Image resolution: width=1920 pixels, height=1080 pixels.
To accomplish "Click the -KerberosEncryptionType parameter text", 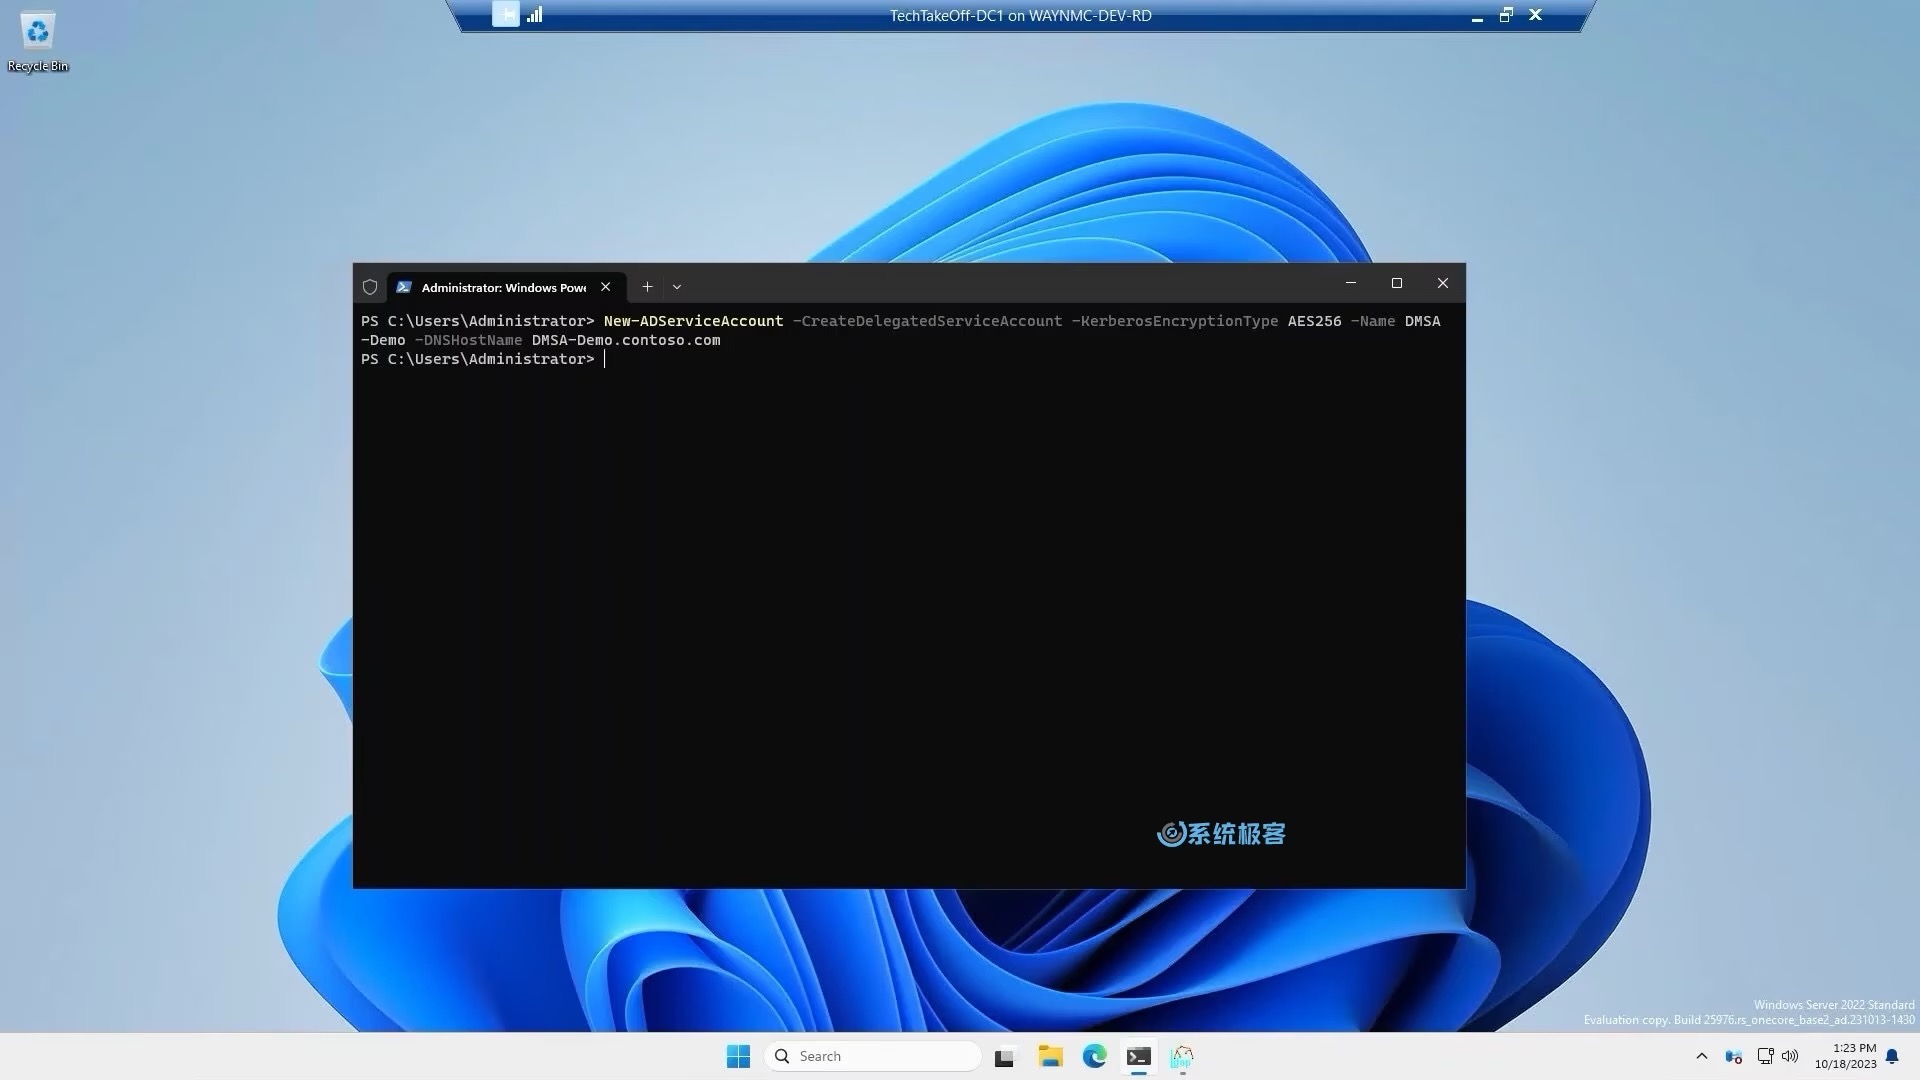I will (1175, 321).
